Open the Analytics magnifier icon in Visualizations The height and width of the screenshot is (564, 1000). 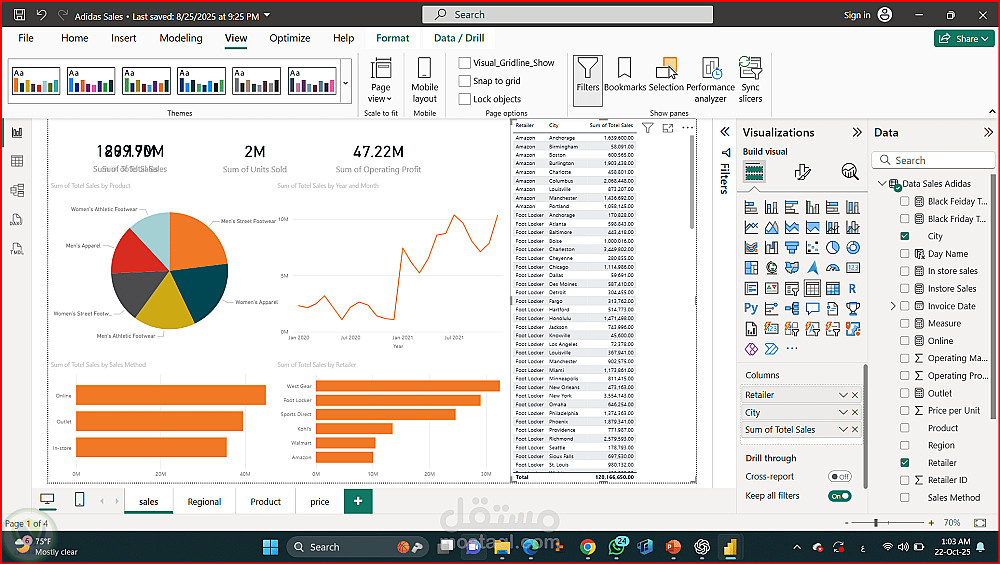coord(849,171)
